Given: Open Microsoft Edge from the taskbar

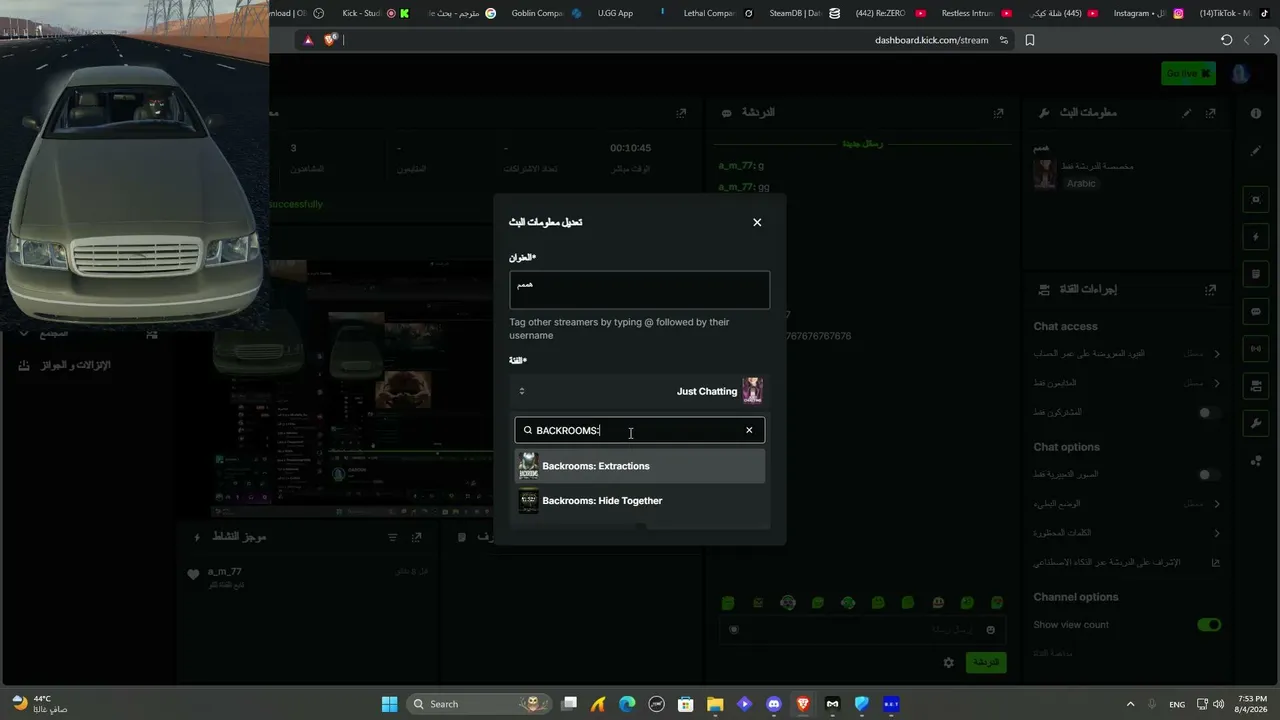Looking at the screenshot, I should (627, 704).
